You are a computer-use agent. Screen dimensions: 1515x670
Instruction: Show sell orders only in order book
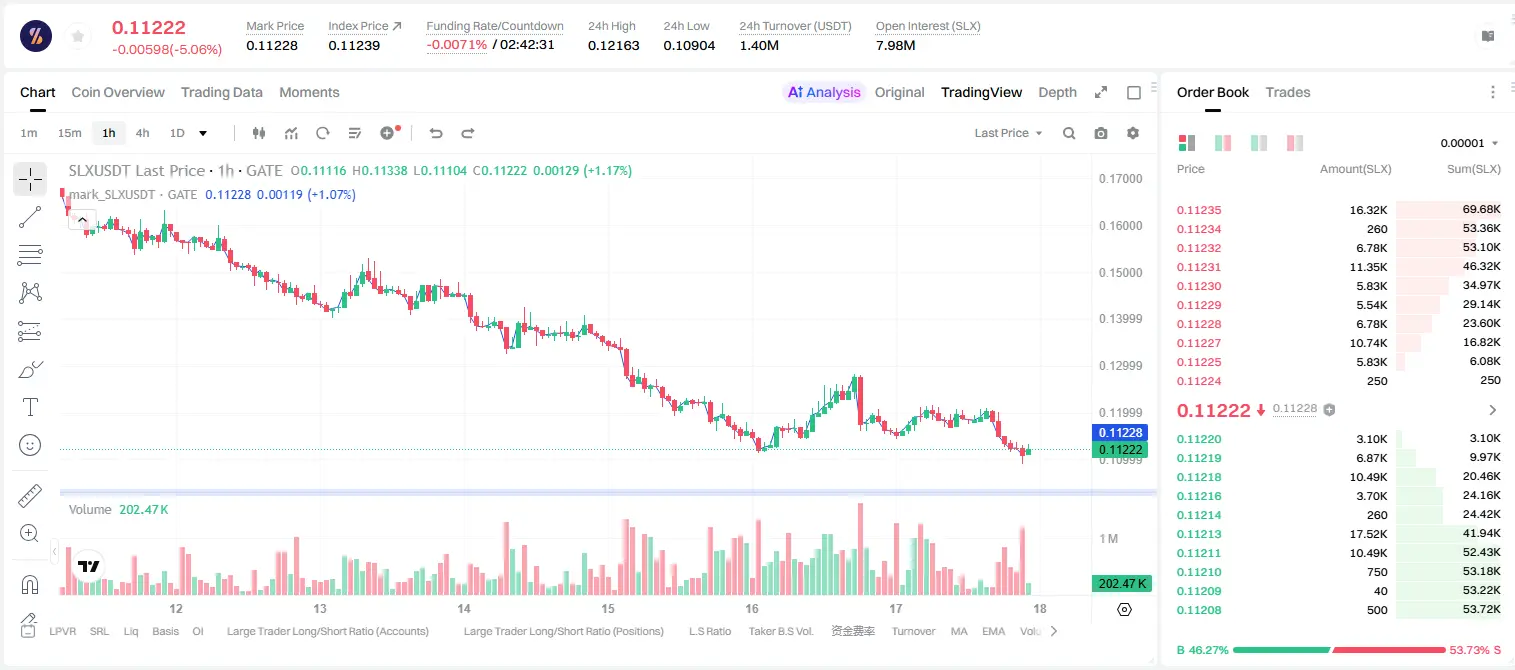pos(1295,143)
